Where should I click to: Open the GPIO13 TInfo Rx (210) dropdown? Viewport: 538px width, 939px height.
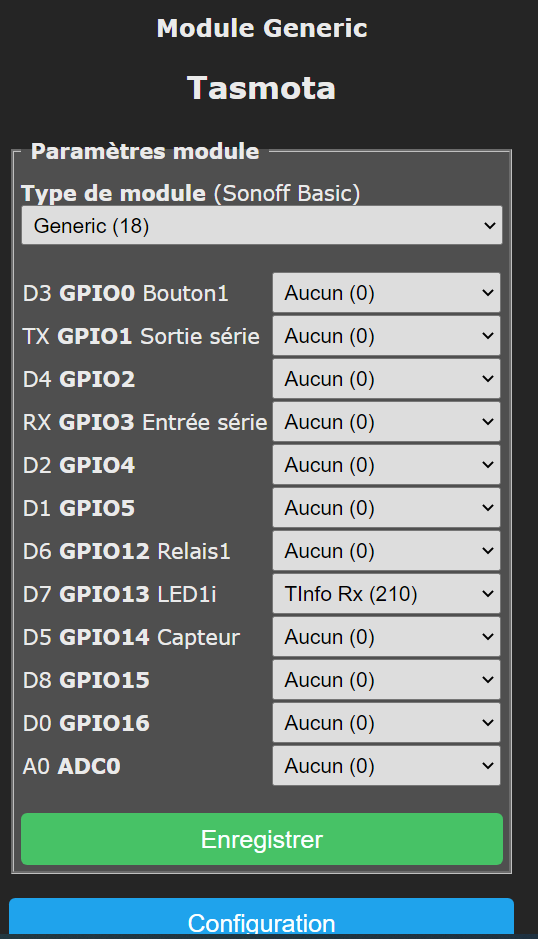click(x=386, y=594)
